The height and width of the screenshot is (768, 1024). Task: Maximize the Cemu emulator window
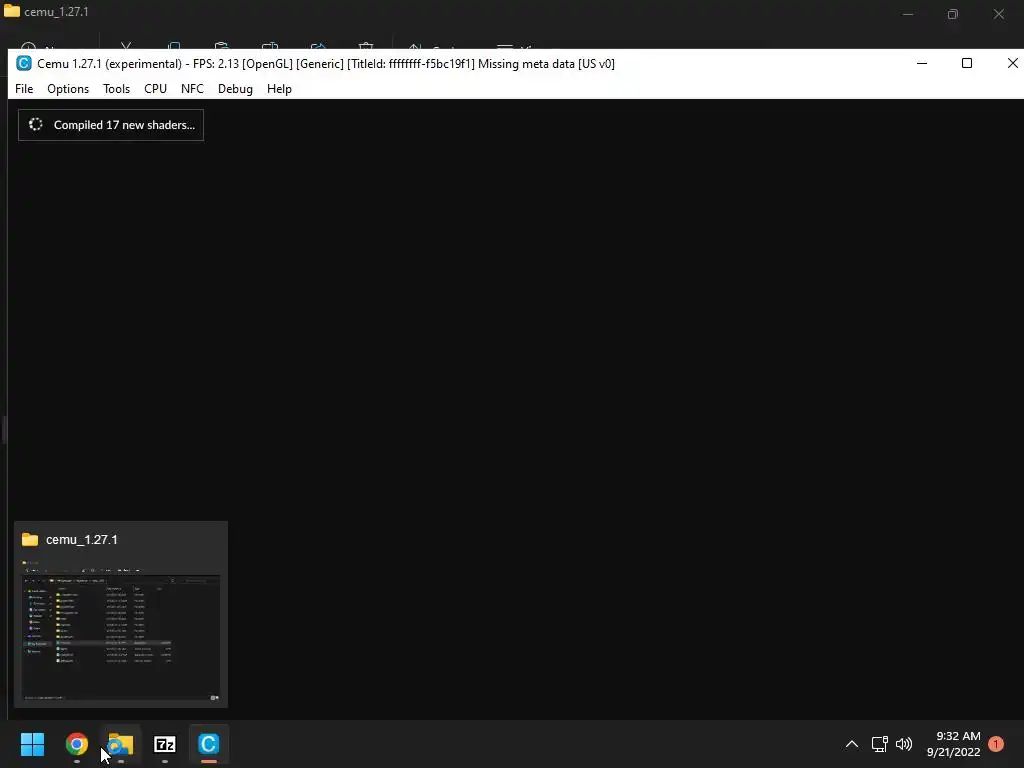pyautogui.click(x=967, y=63)
